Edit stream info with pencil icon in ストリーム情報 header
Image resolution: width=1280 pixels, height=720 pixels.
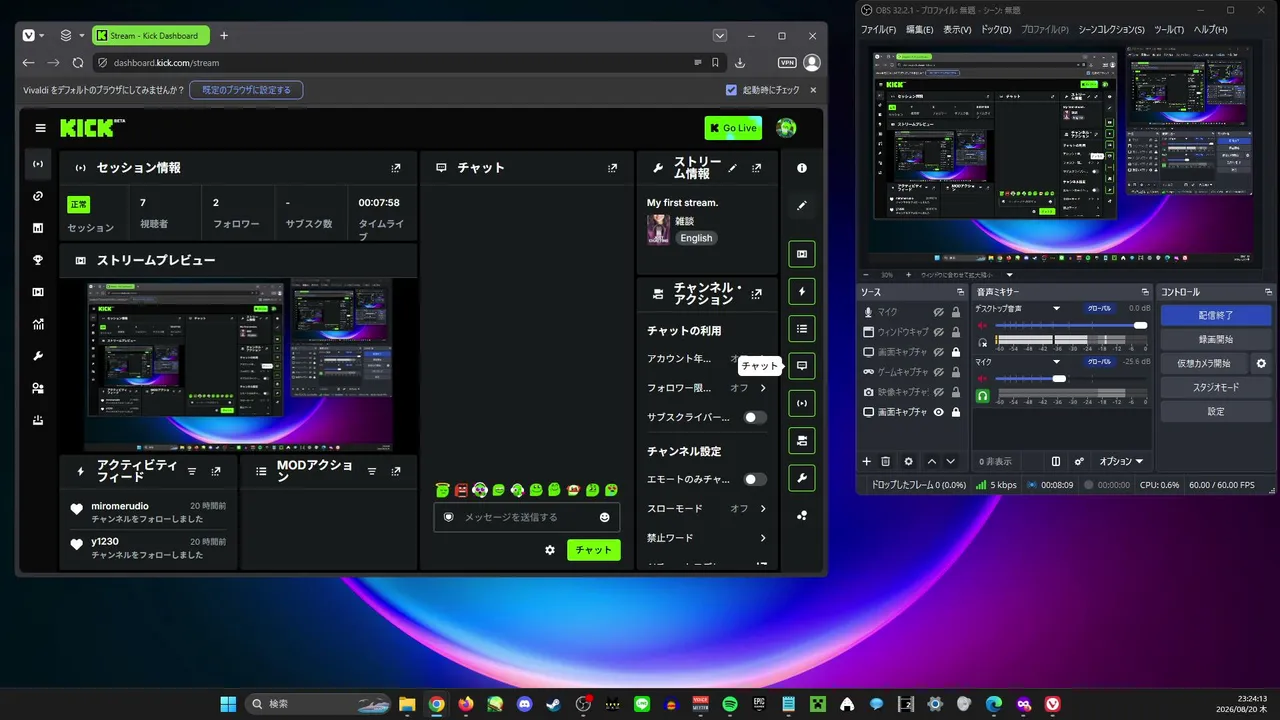[x=732, y=168]
